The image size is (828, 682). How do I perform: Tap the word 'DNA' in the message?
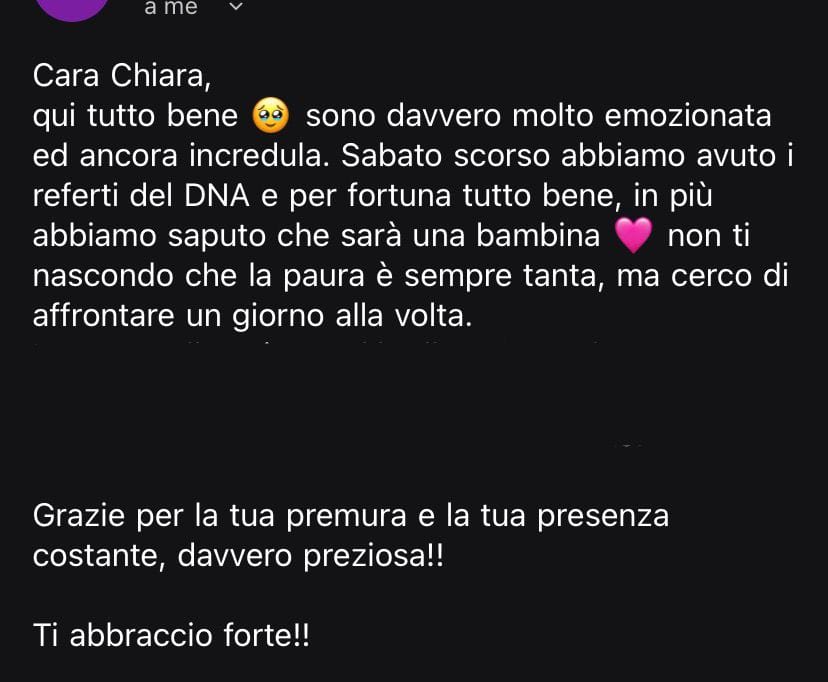point(217,196)
